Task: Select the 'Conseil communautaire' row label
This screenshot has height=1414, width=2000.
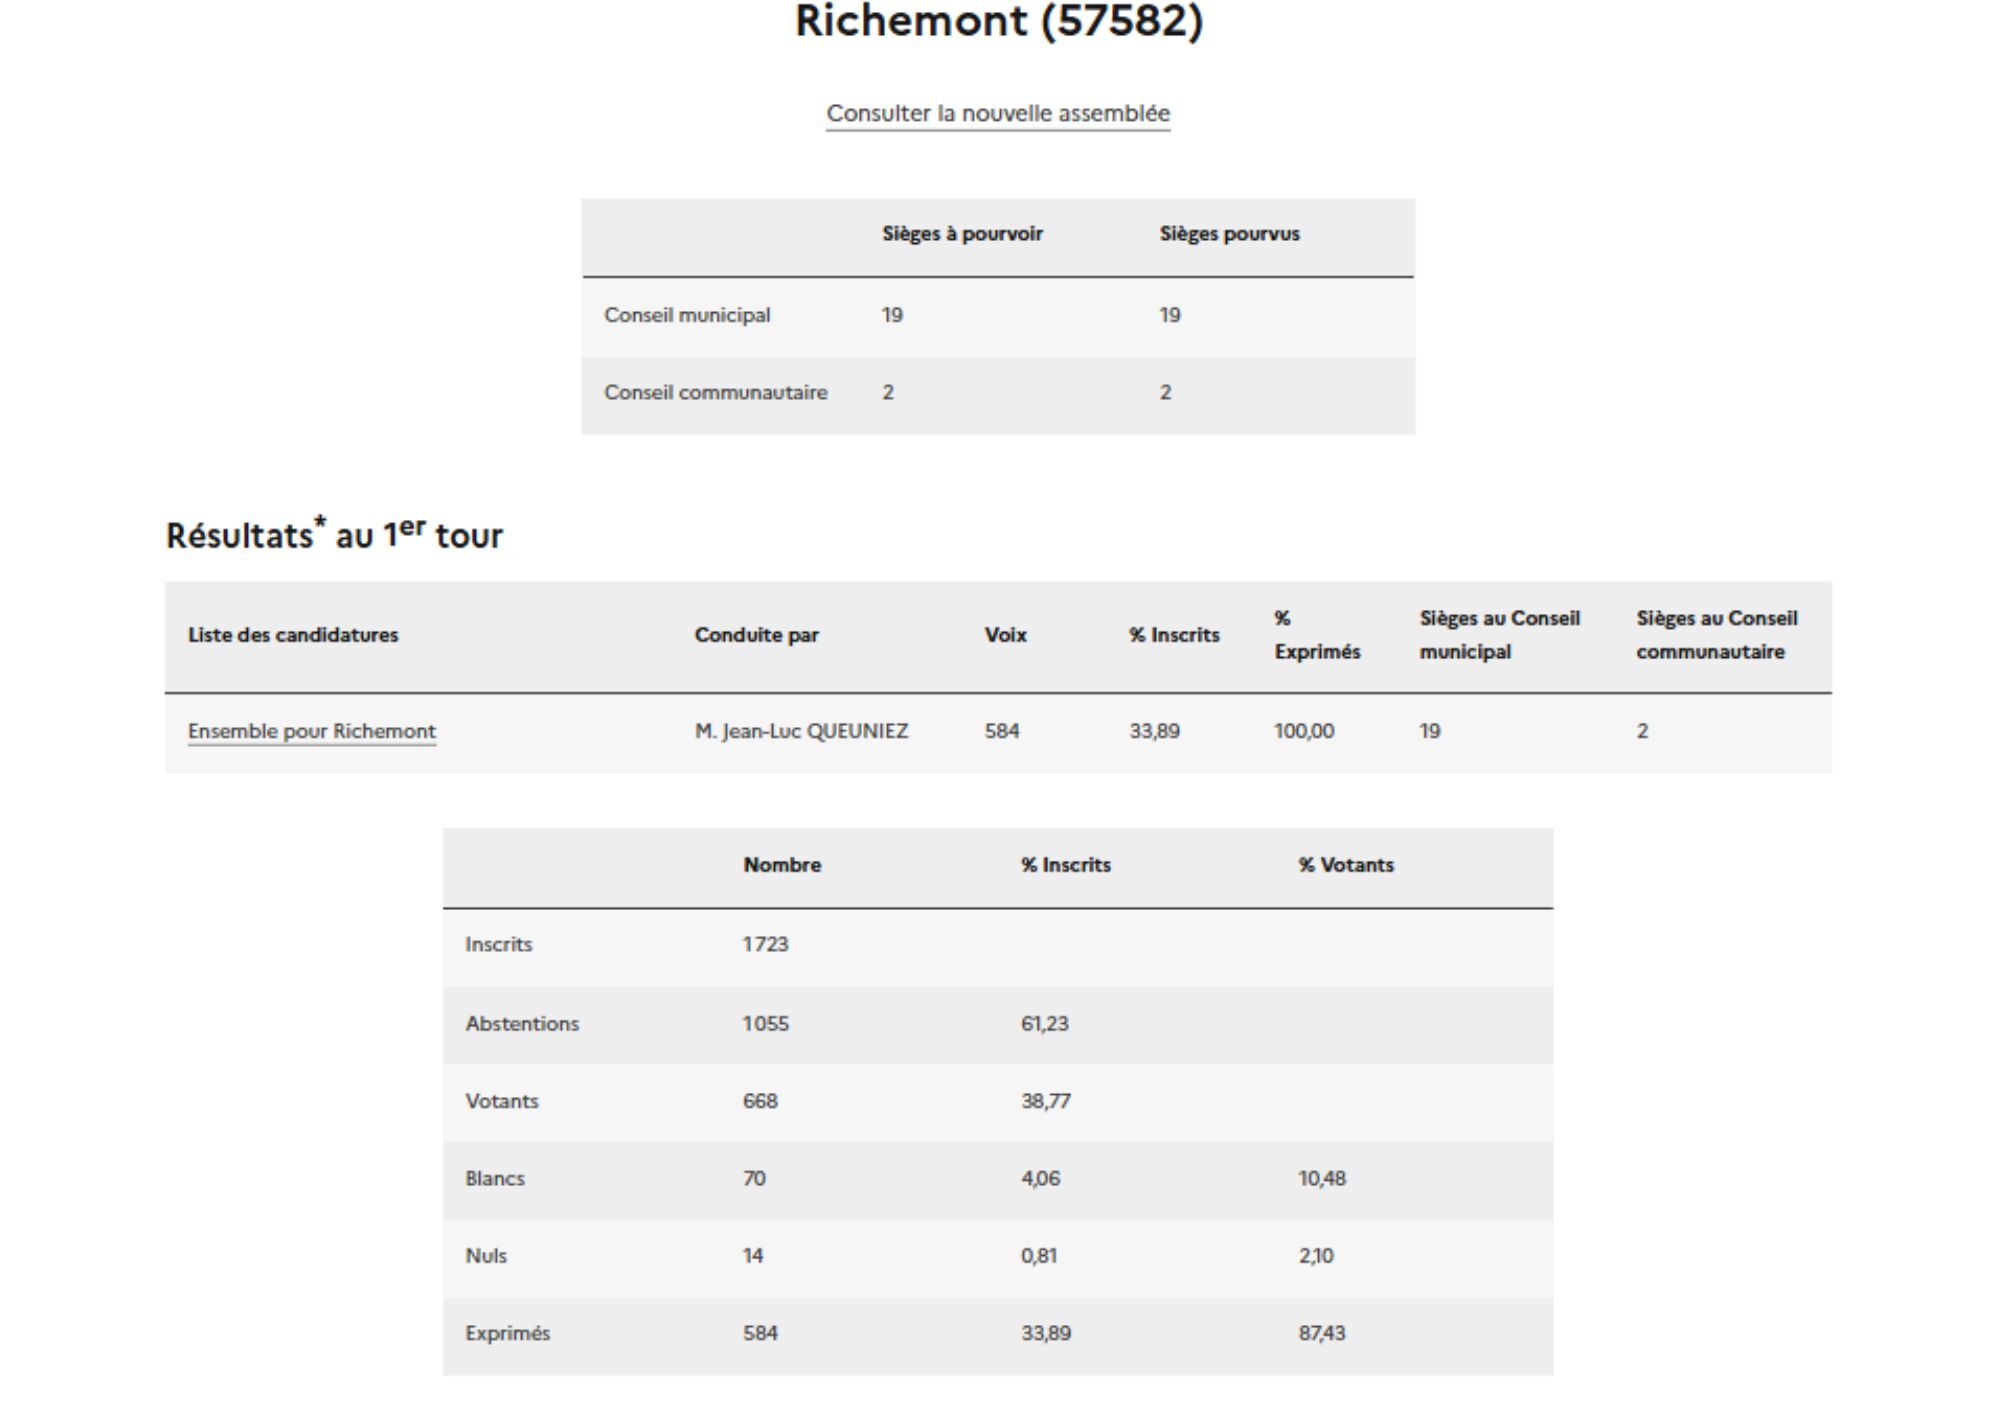Action: 715,392
